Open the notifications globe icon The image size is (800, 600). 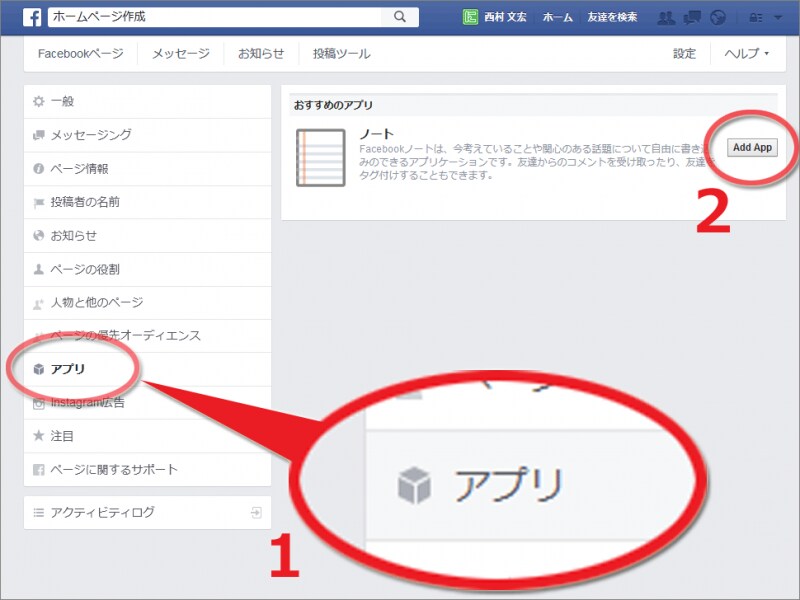point(717,17)
